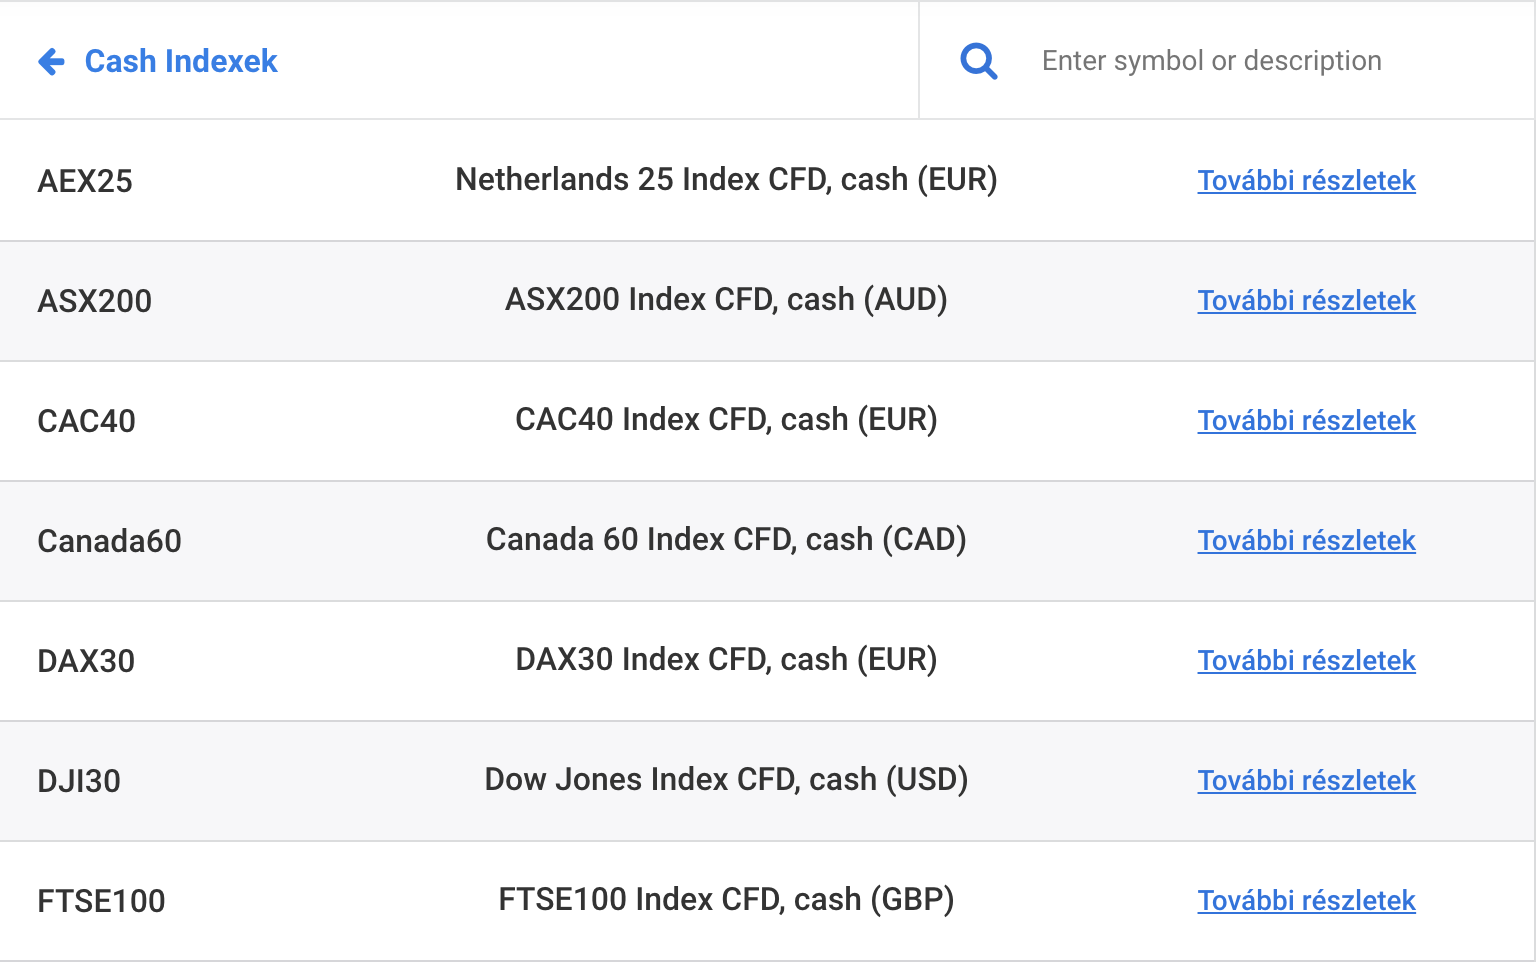The height and width of the screenshot is (962, 1536).
Task: Click the back arrow icon
Action: [x=51, y=62]
